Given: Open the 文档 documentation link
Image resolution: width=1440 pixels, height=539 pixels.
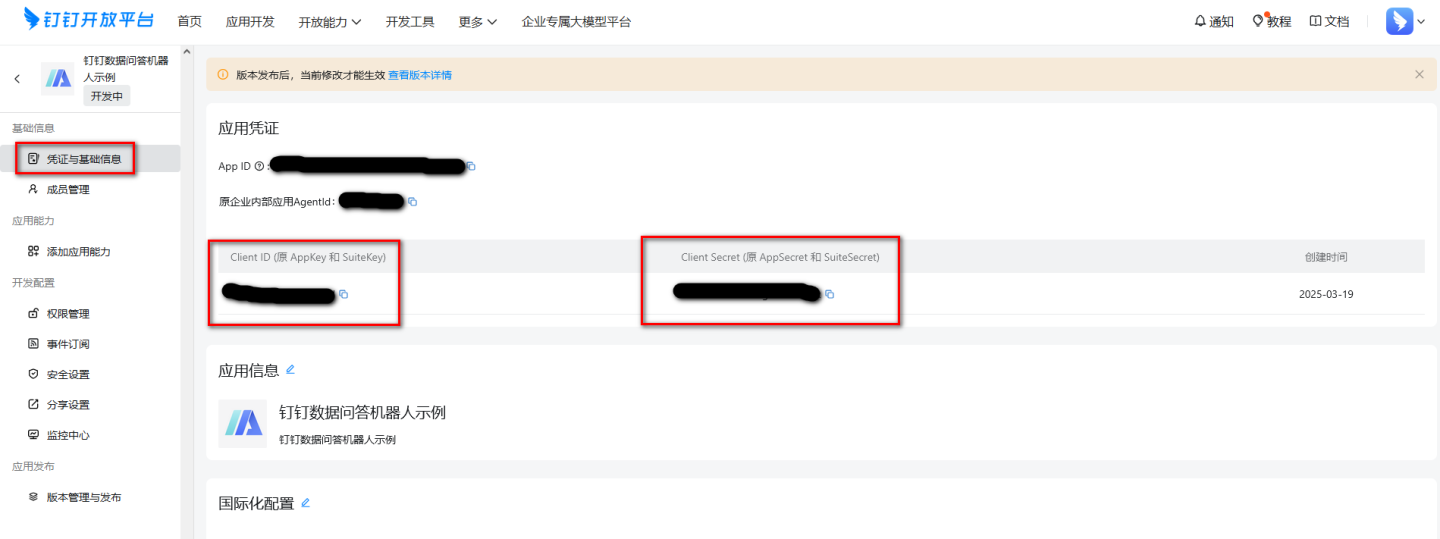Looking at the screenshot, I should (1329, 21).
